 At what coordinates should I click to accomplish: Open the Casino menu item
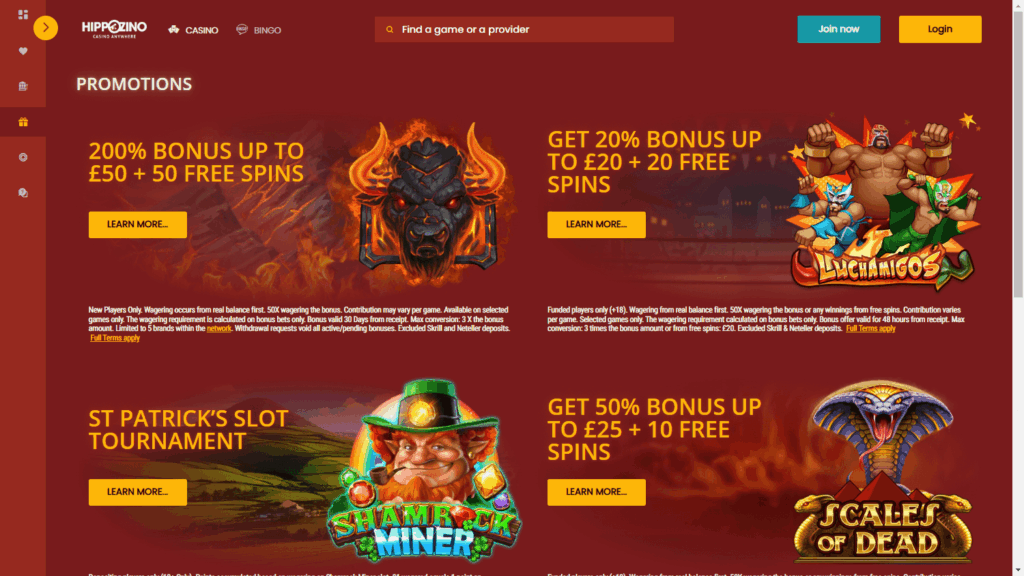tap(193, 30)
